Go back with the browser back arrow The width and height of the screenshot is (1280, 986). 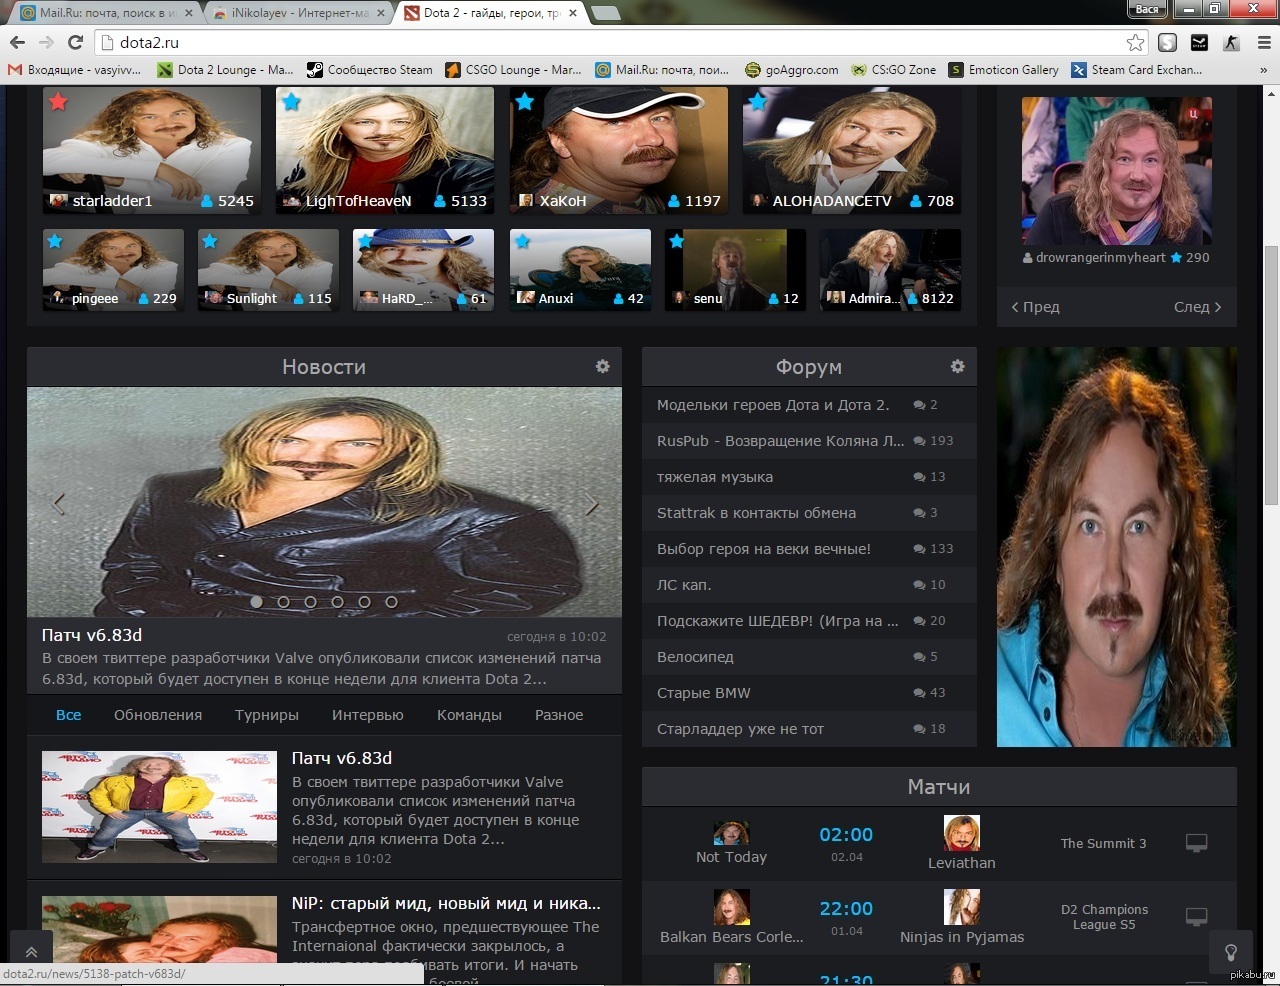(x=17, y=42)
